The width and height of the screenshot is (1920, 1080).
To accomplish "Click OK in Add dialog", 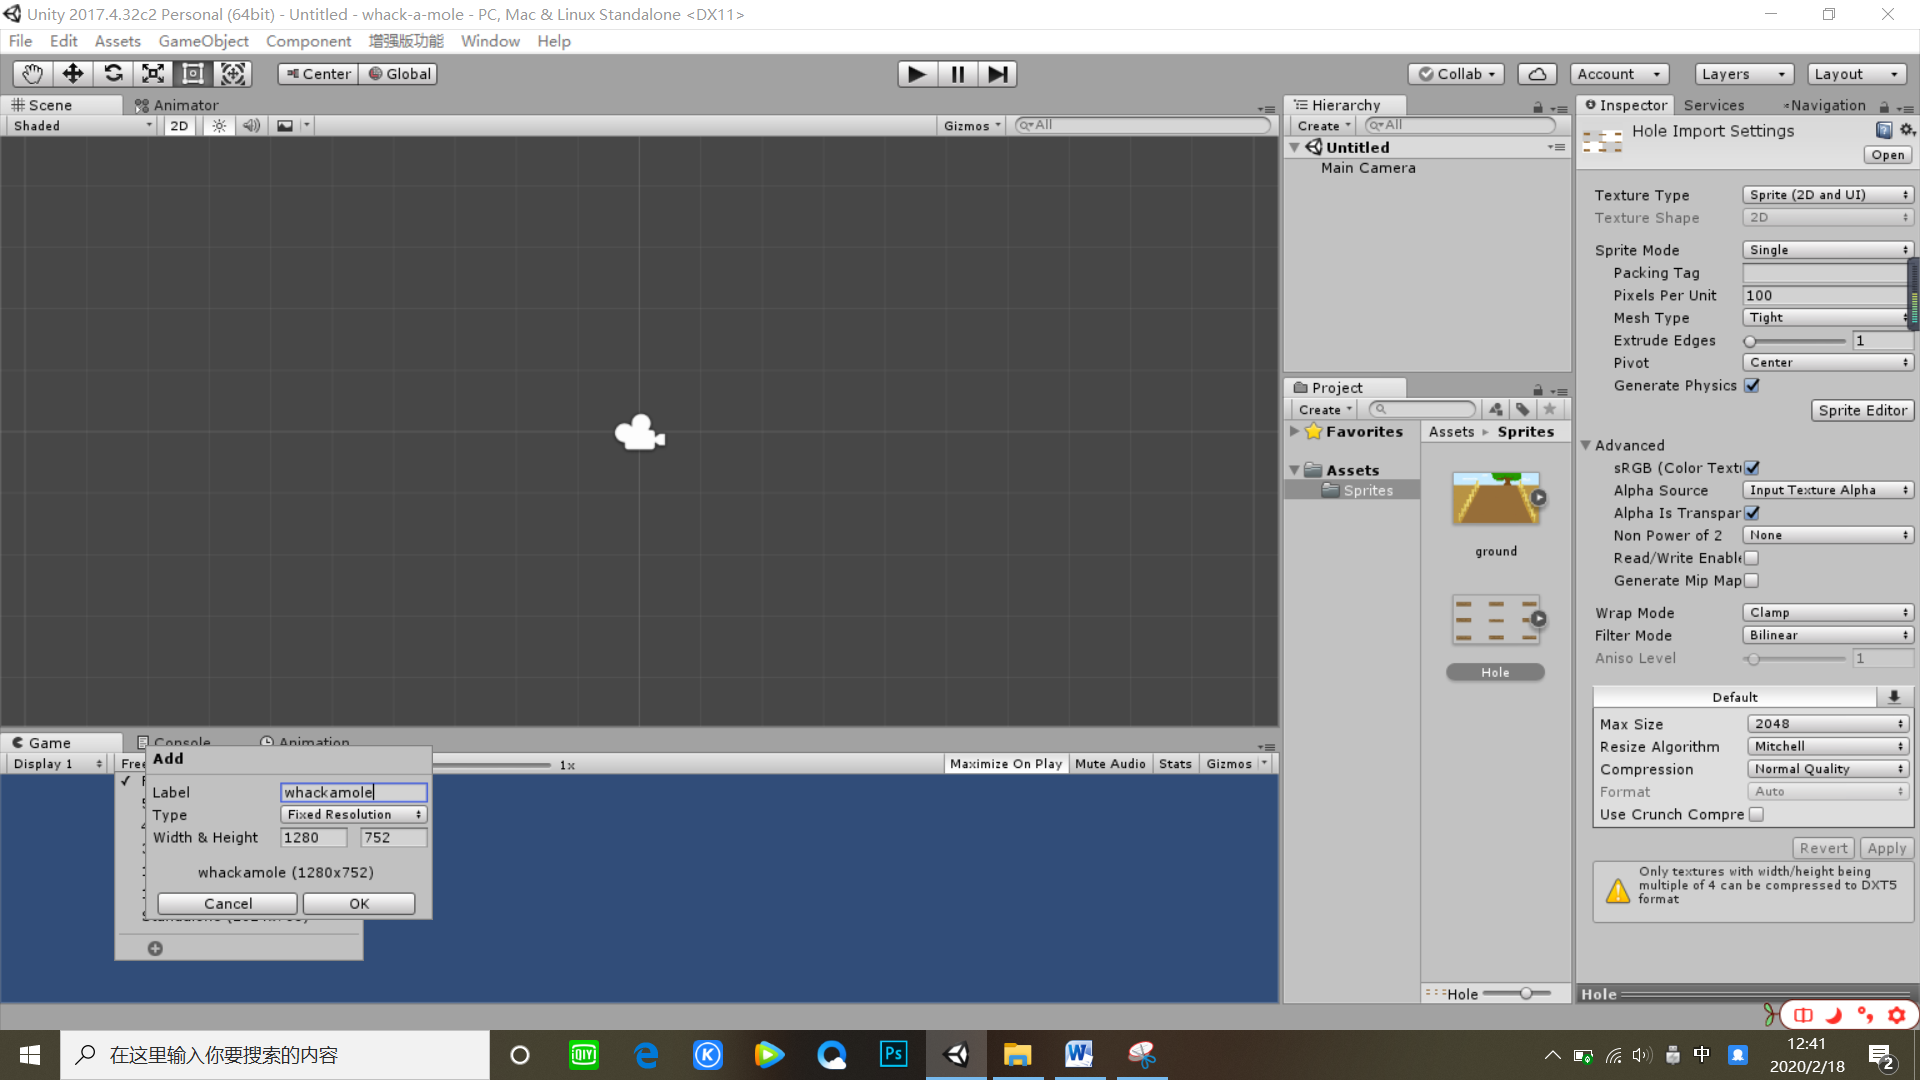I will pos(359,903).
